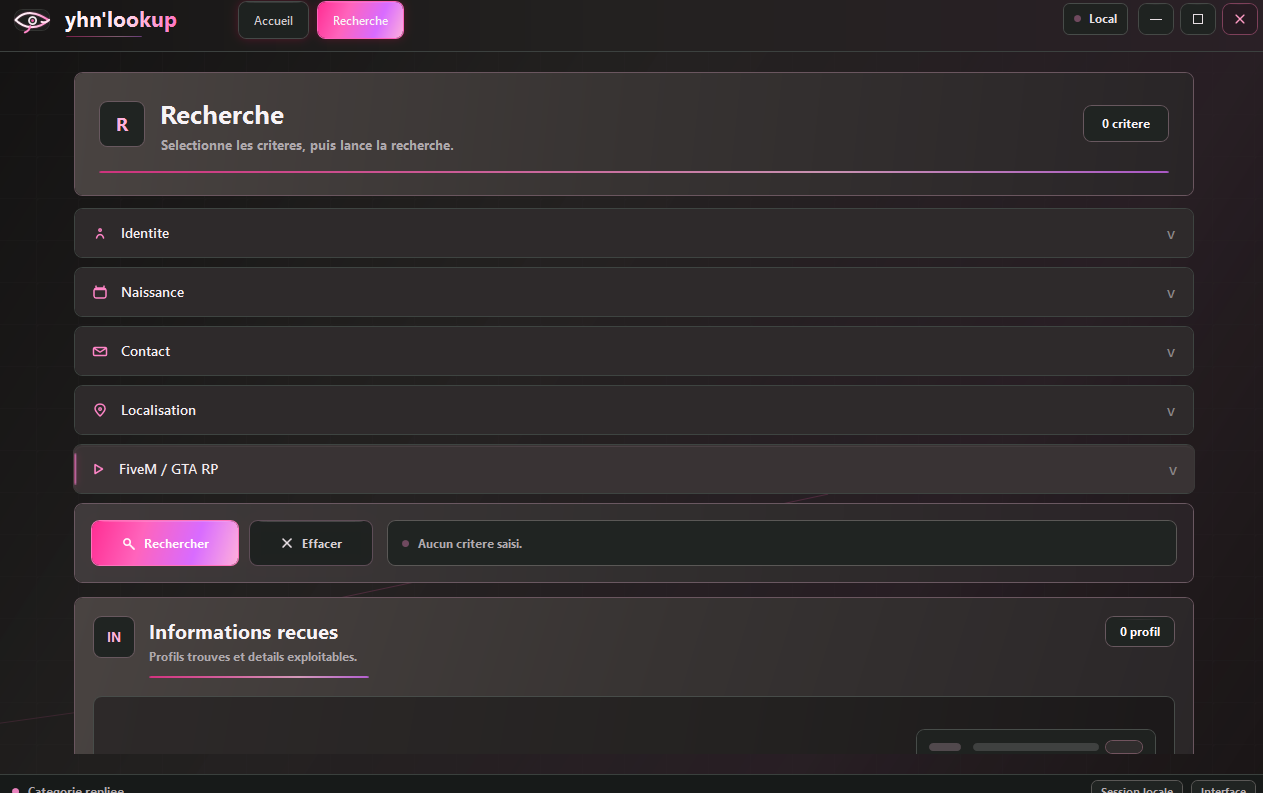This screenshot has width=1263, height=793.
Task: Click the Interface status bar button
Action: pos(1224,788)
